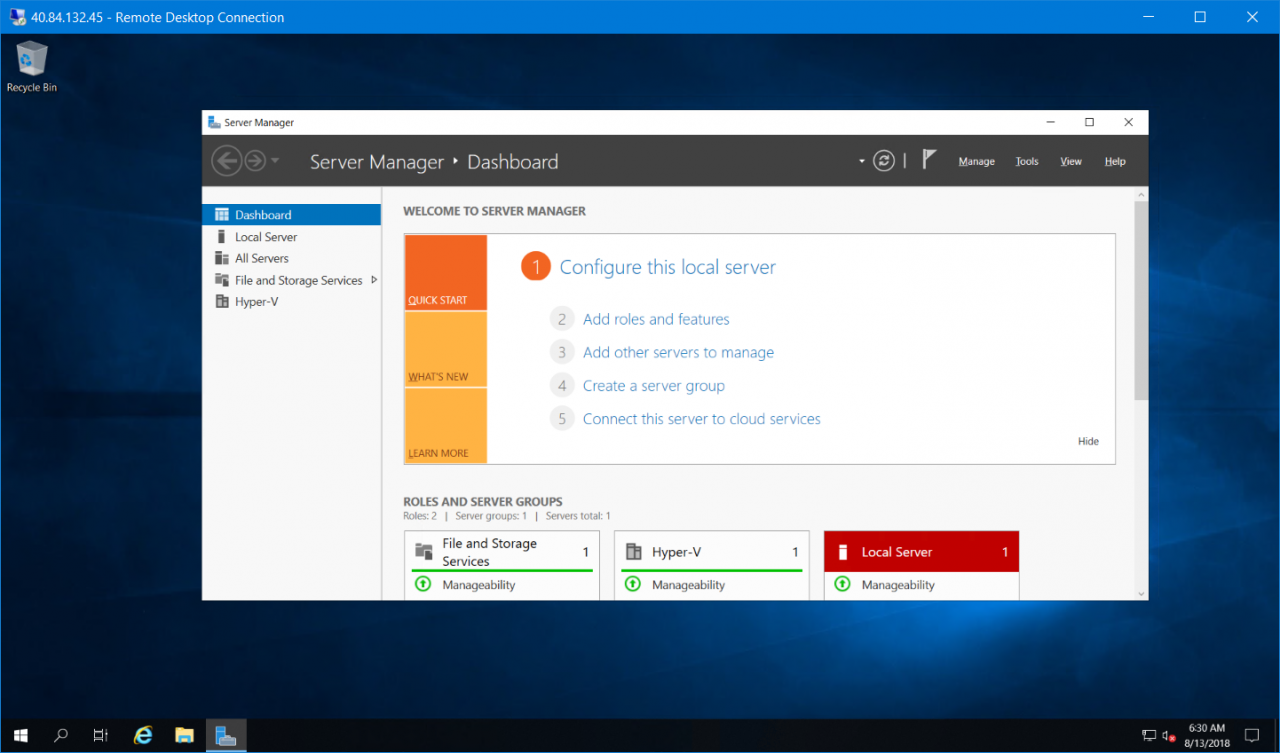Click the All Servers icon in sidebar
The width and height of the screenshot is (1280, 753).
pos(222,258)
